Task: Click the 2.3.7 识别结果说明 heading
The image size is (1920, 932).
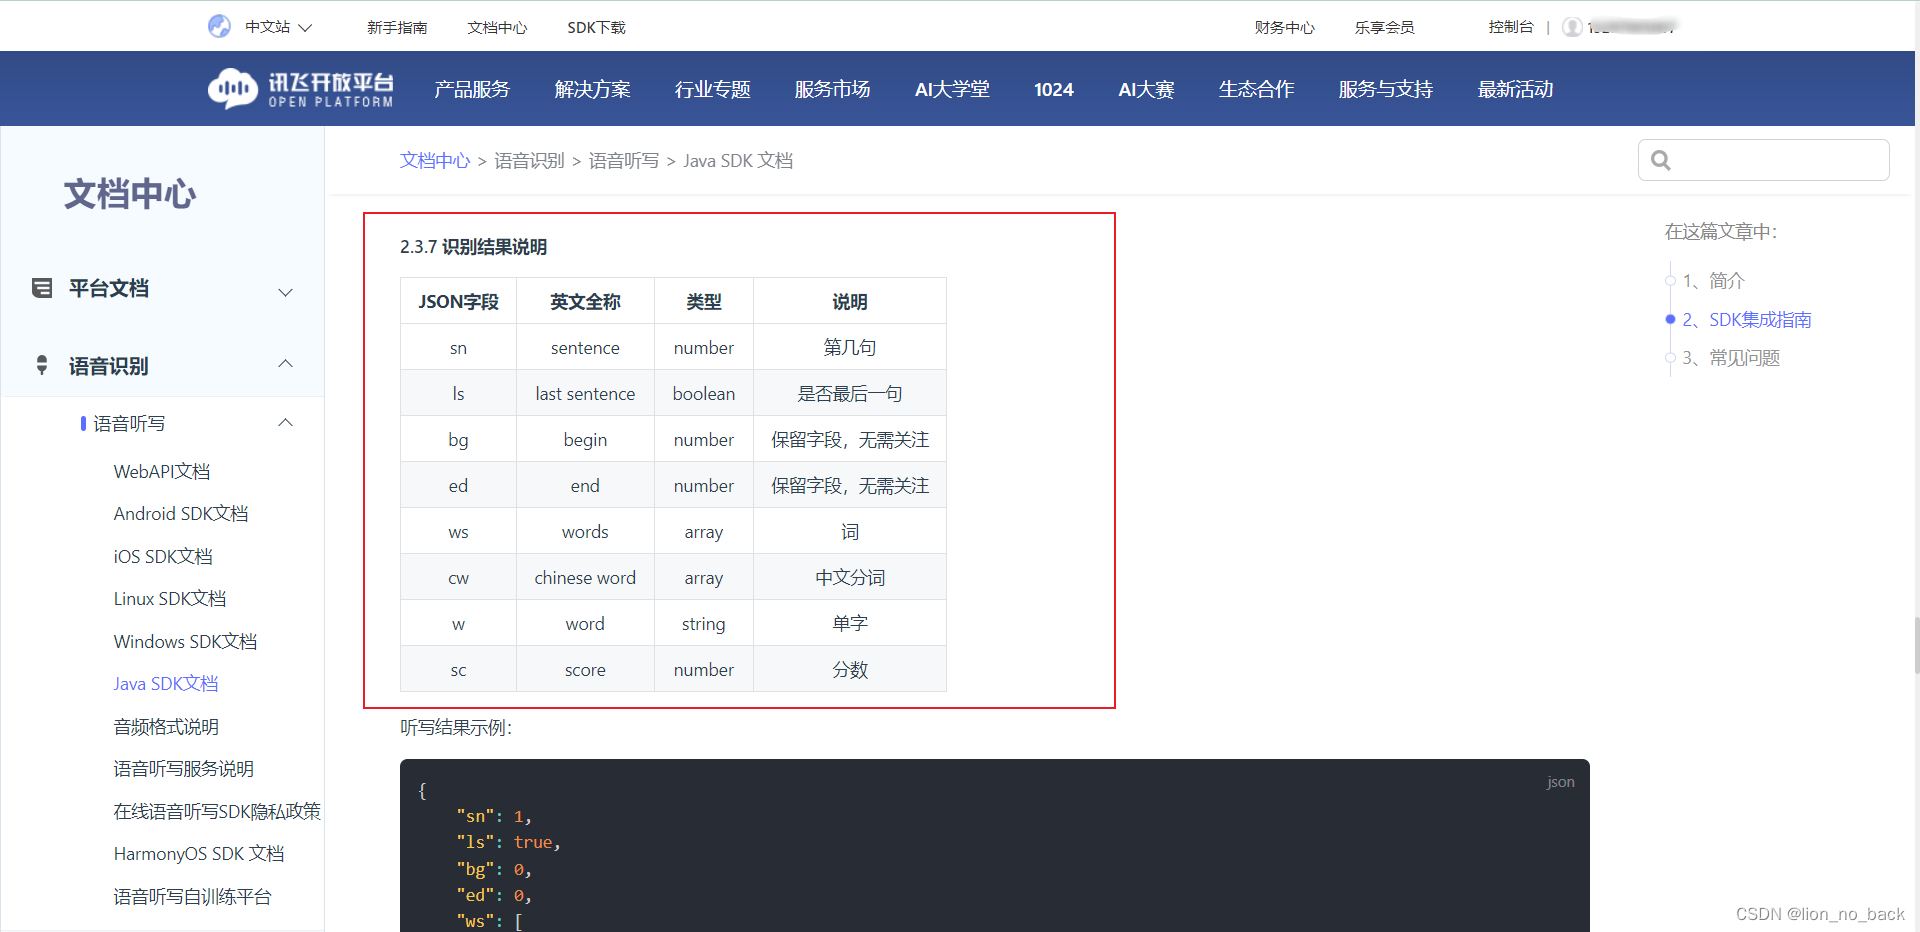Action: [x=473, y=247]
